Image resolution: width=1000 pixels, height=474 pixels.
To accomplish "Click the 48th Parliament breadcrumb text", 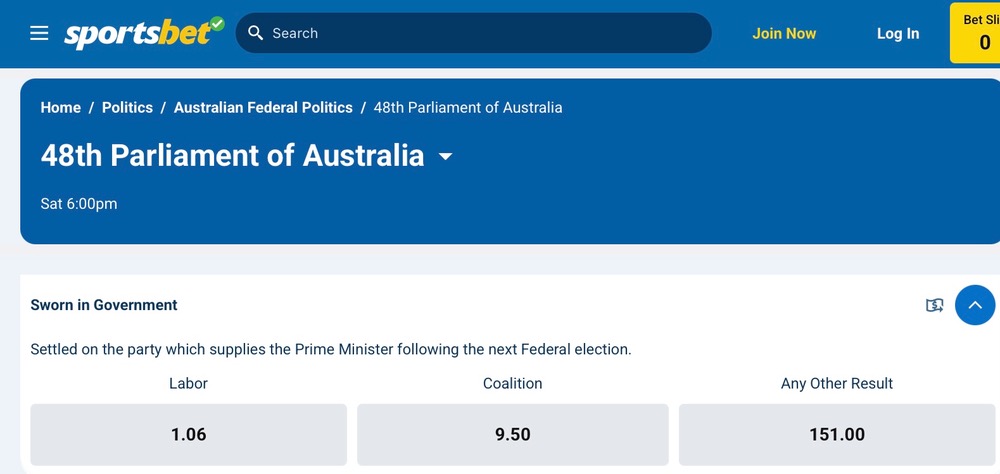I will pos(468,108).
